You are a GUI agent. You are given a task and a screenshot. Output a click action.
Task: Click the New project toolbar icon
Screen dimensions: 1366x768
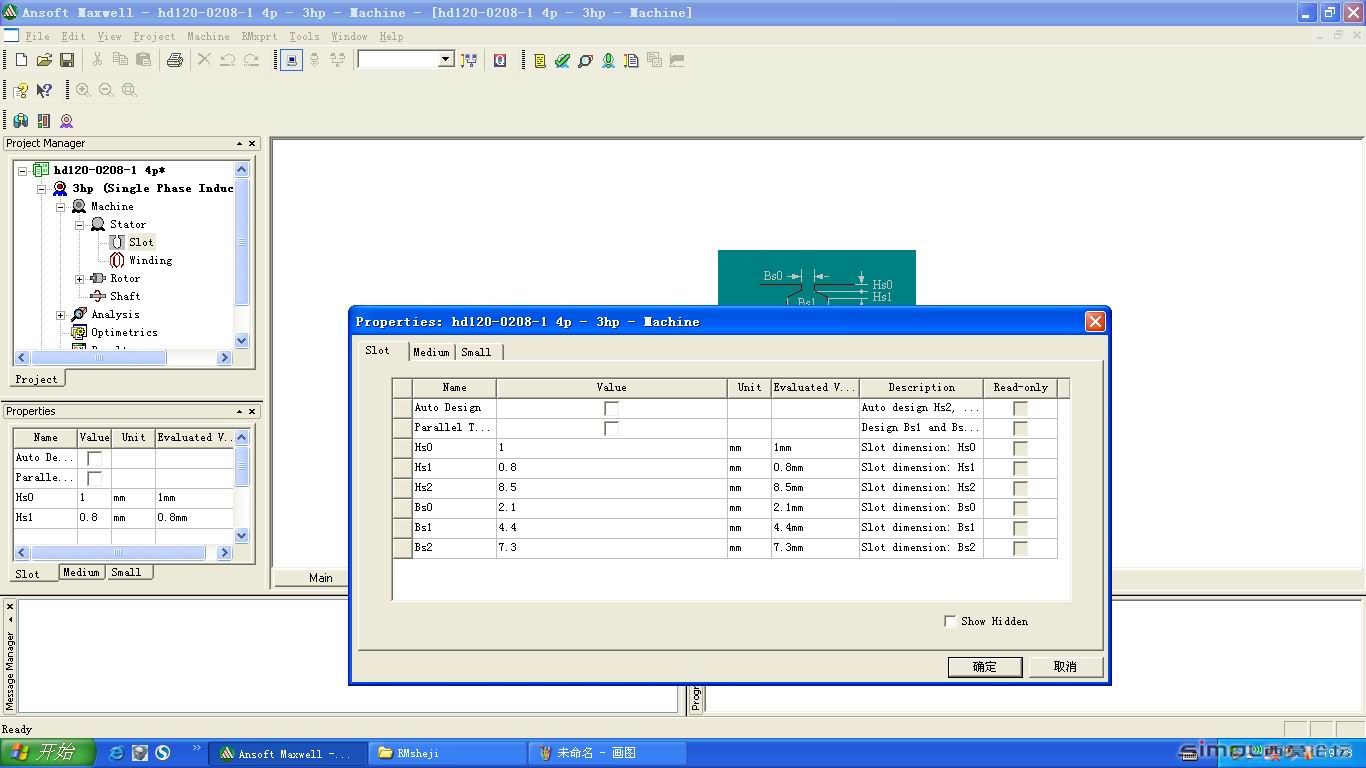pos(21,60)
